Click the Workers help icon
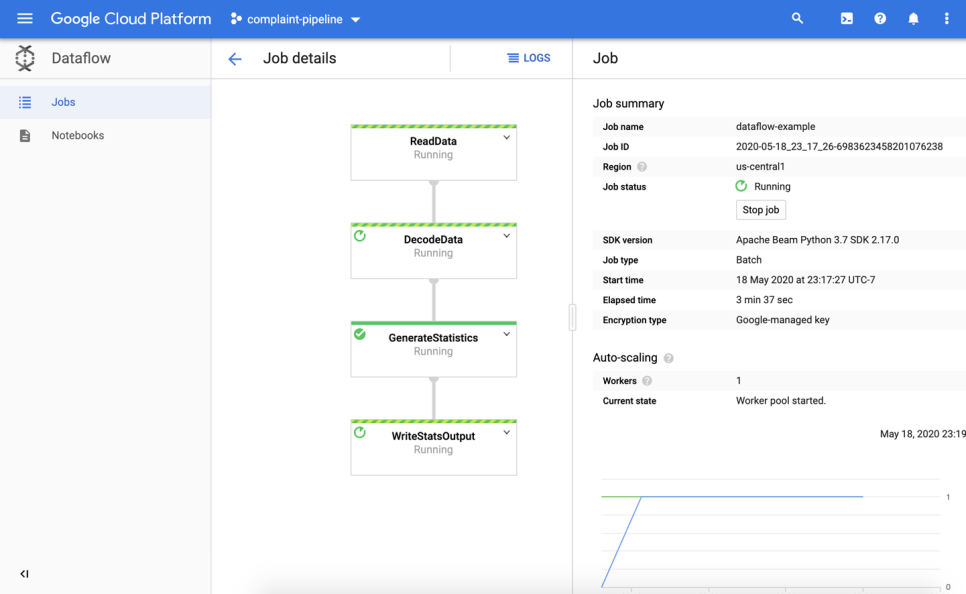 click(x=647, y=381)
